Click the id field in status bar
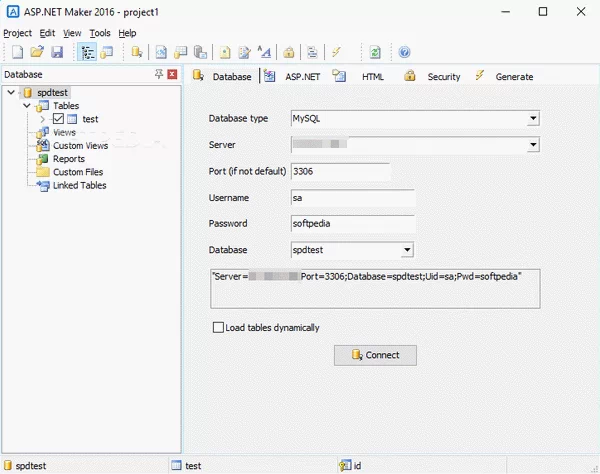The height and width of the screenshot is (474, 600). [x=357, y=466]
